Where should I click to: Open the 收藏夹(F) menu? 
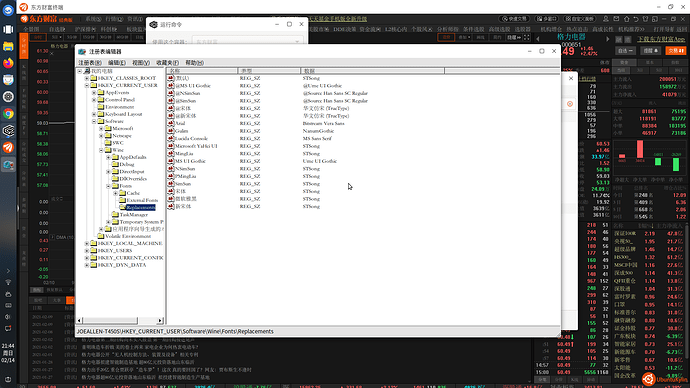click(x=167, y=63)
